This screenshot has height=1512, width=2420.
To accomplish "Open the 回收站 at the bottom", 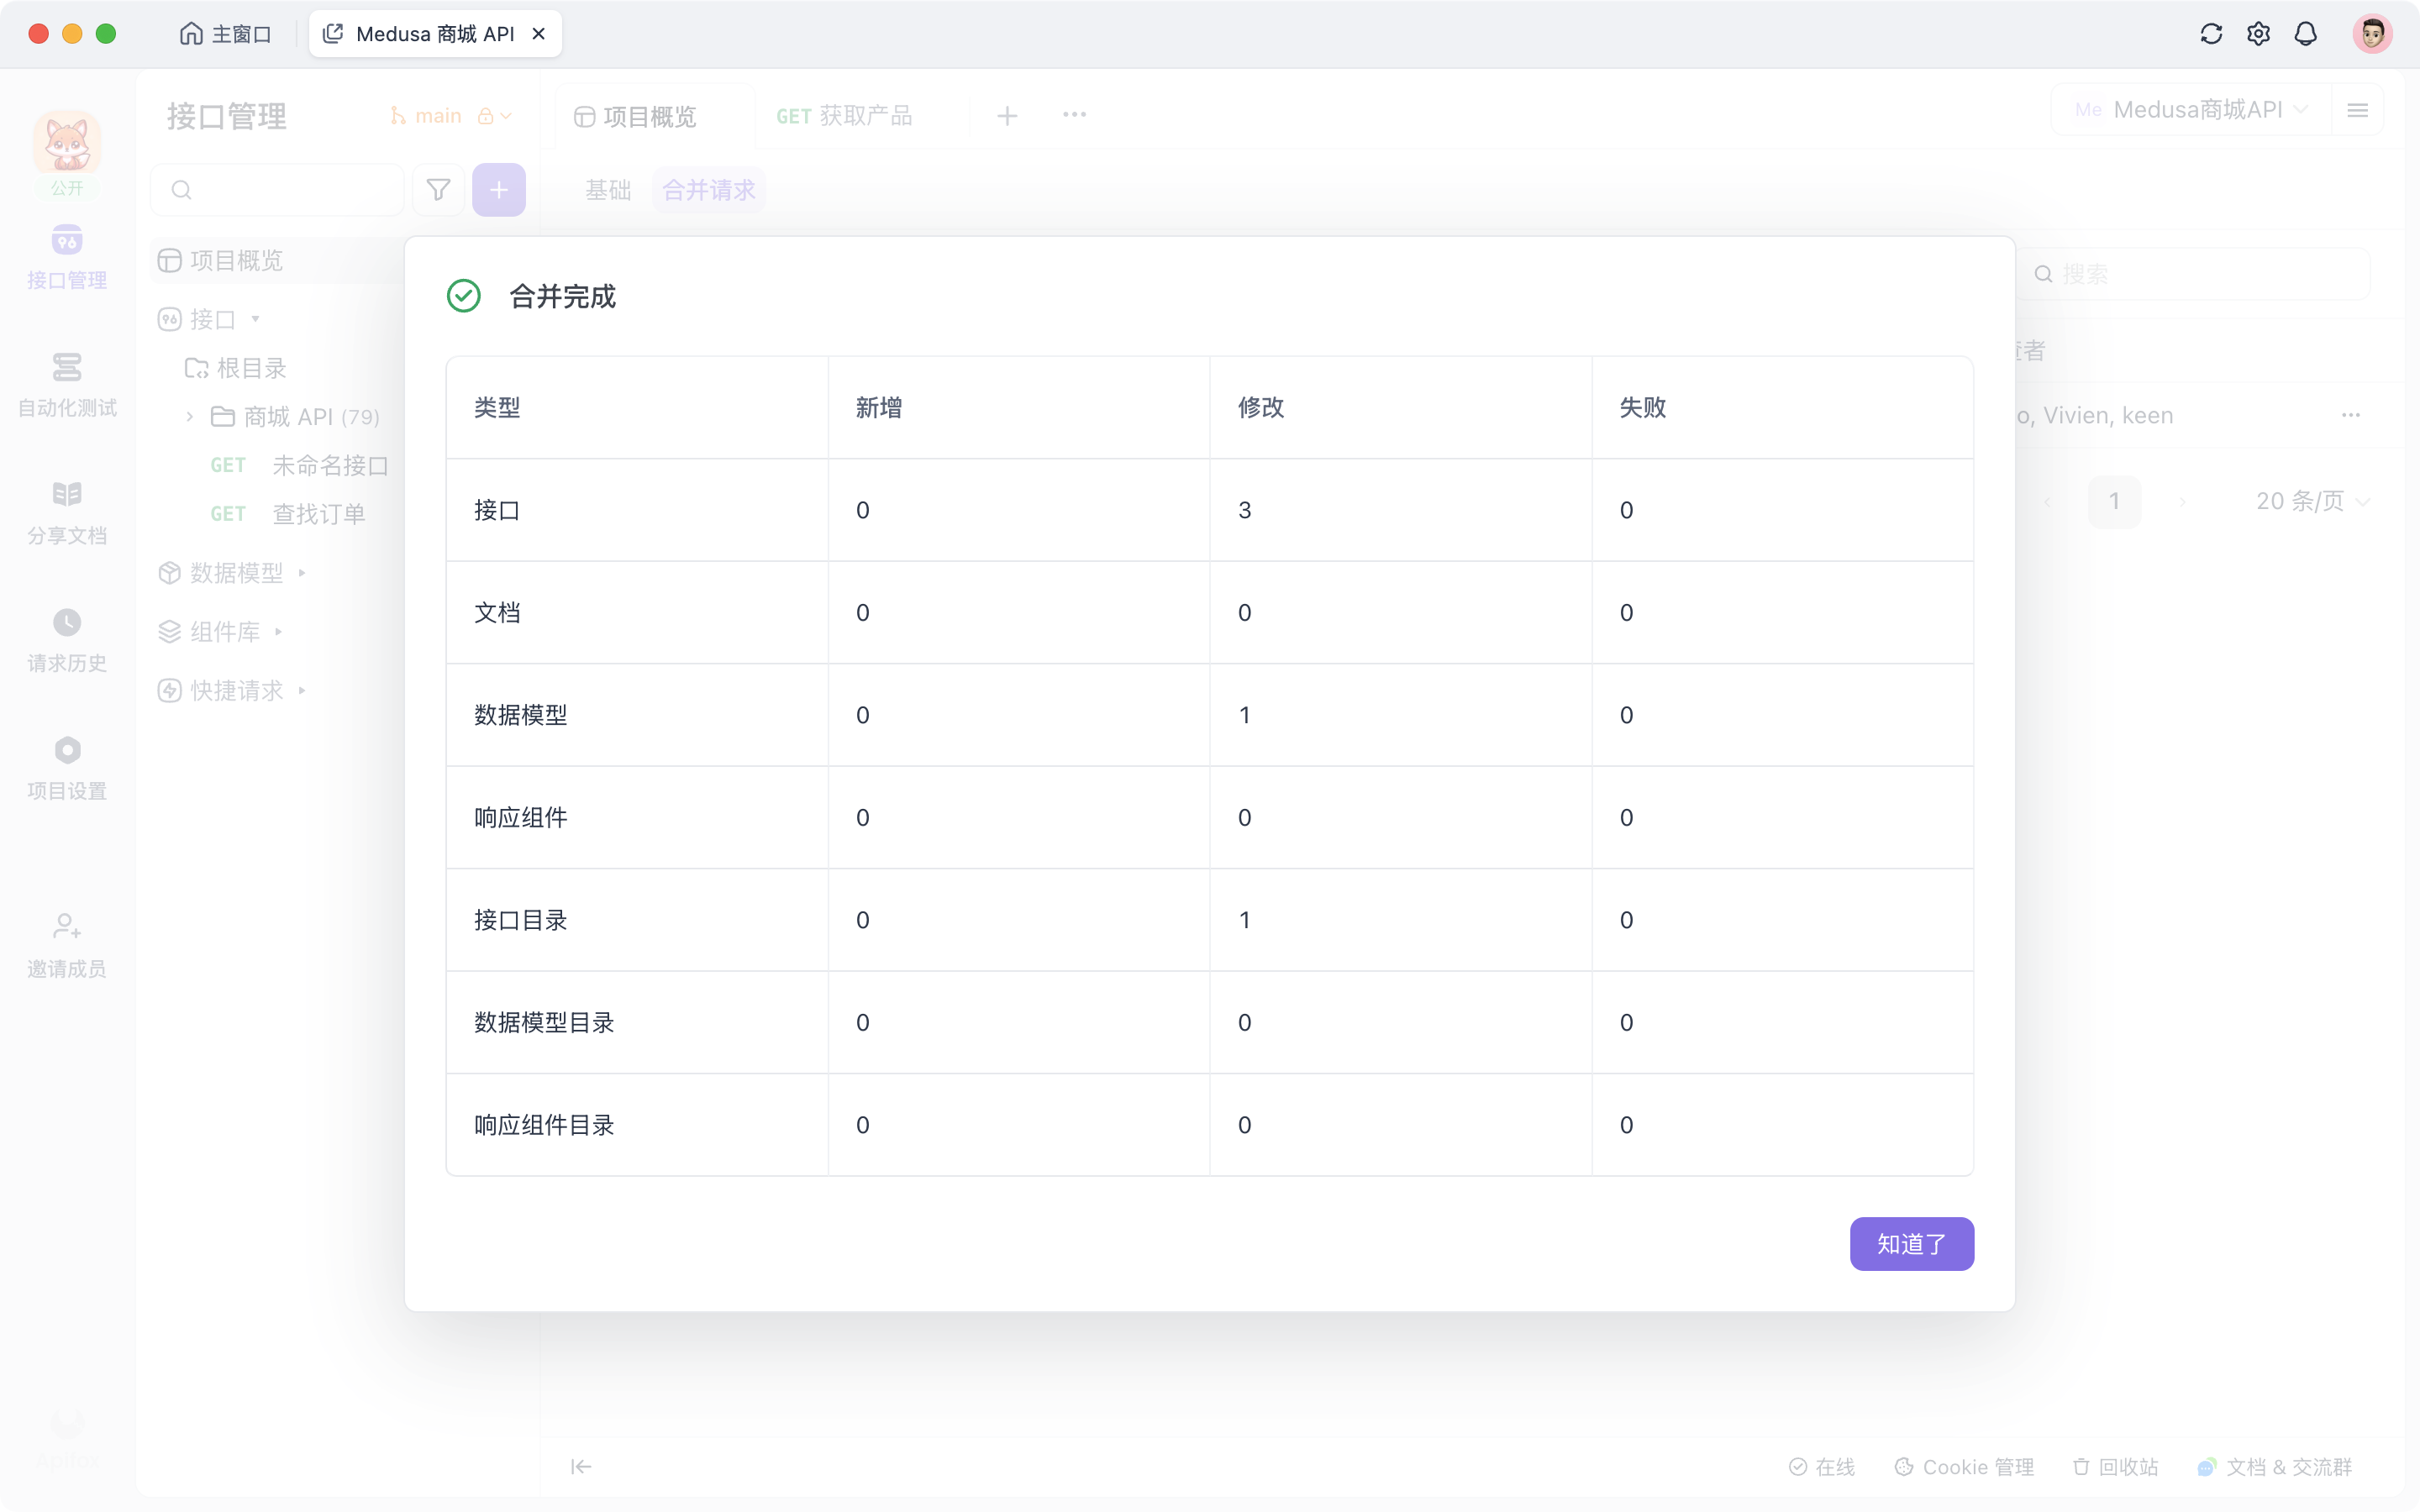I will click(2114, 1466).
